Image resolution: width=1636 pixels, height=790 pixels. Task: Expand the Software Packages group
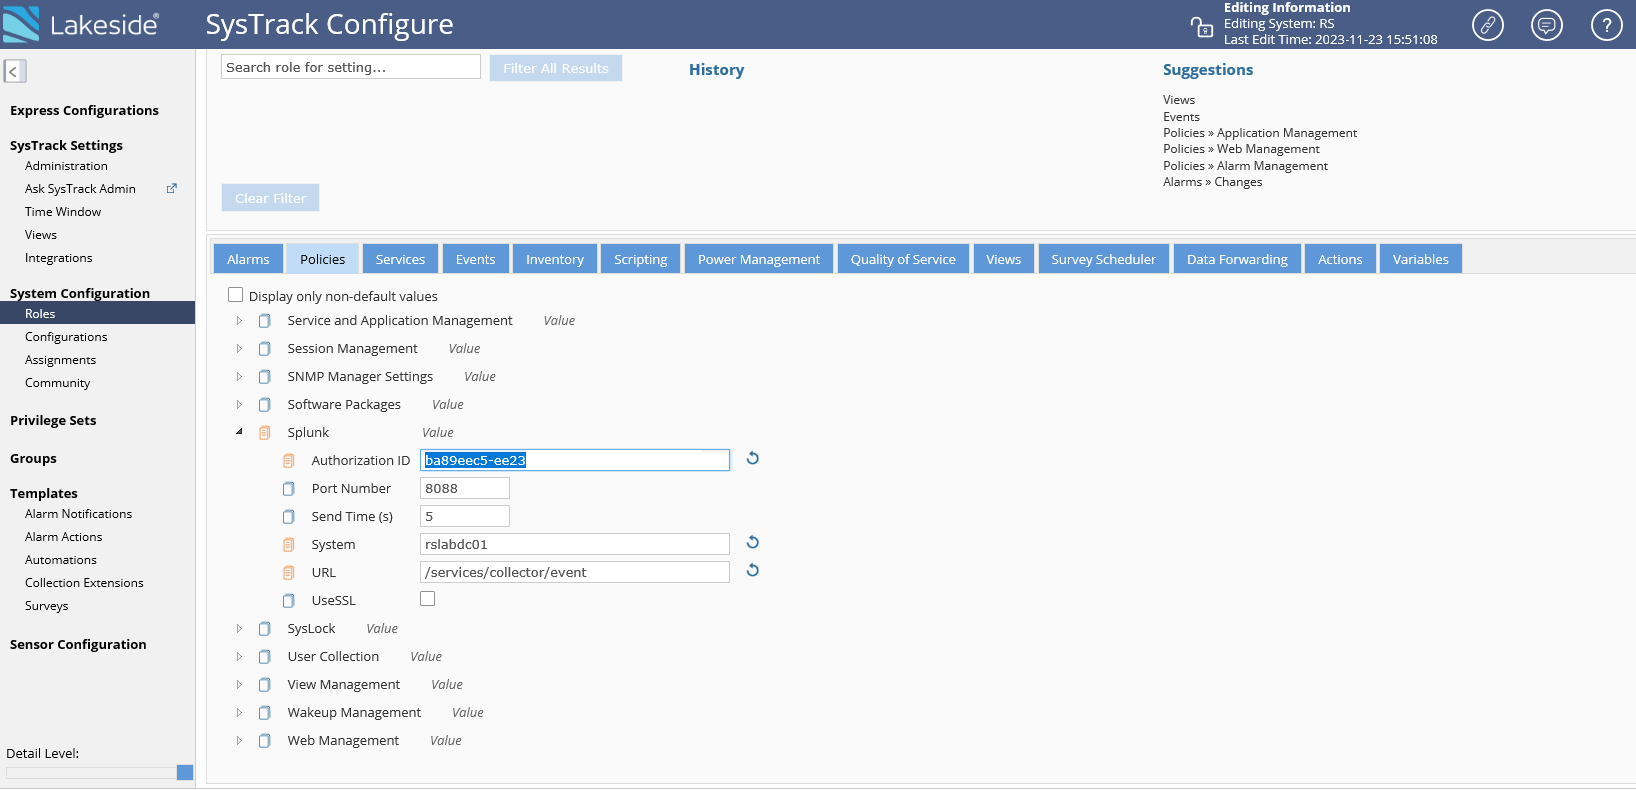point(239,405)
